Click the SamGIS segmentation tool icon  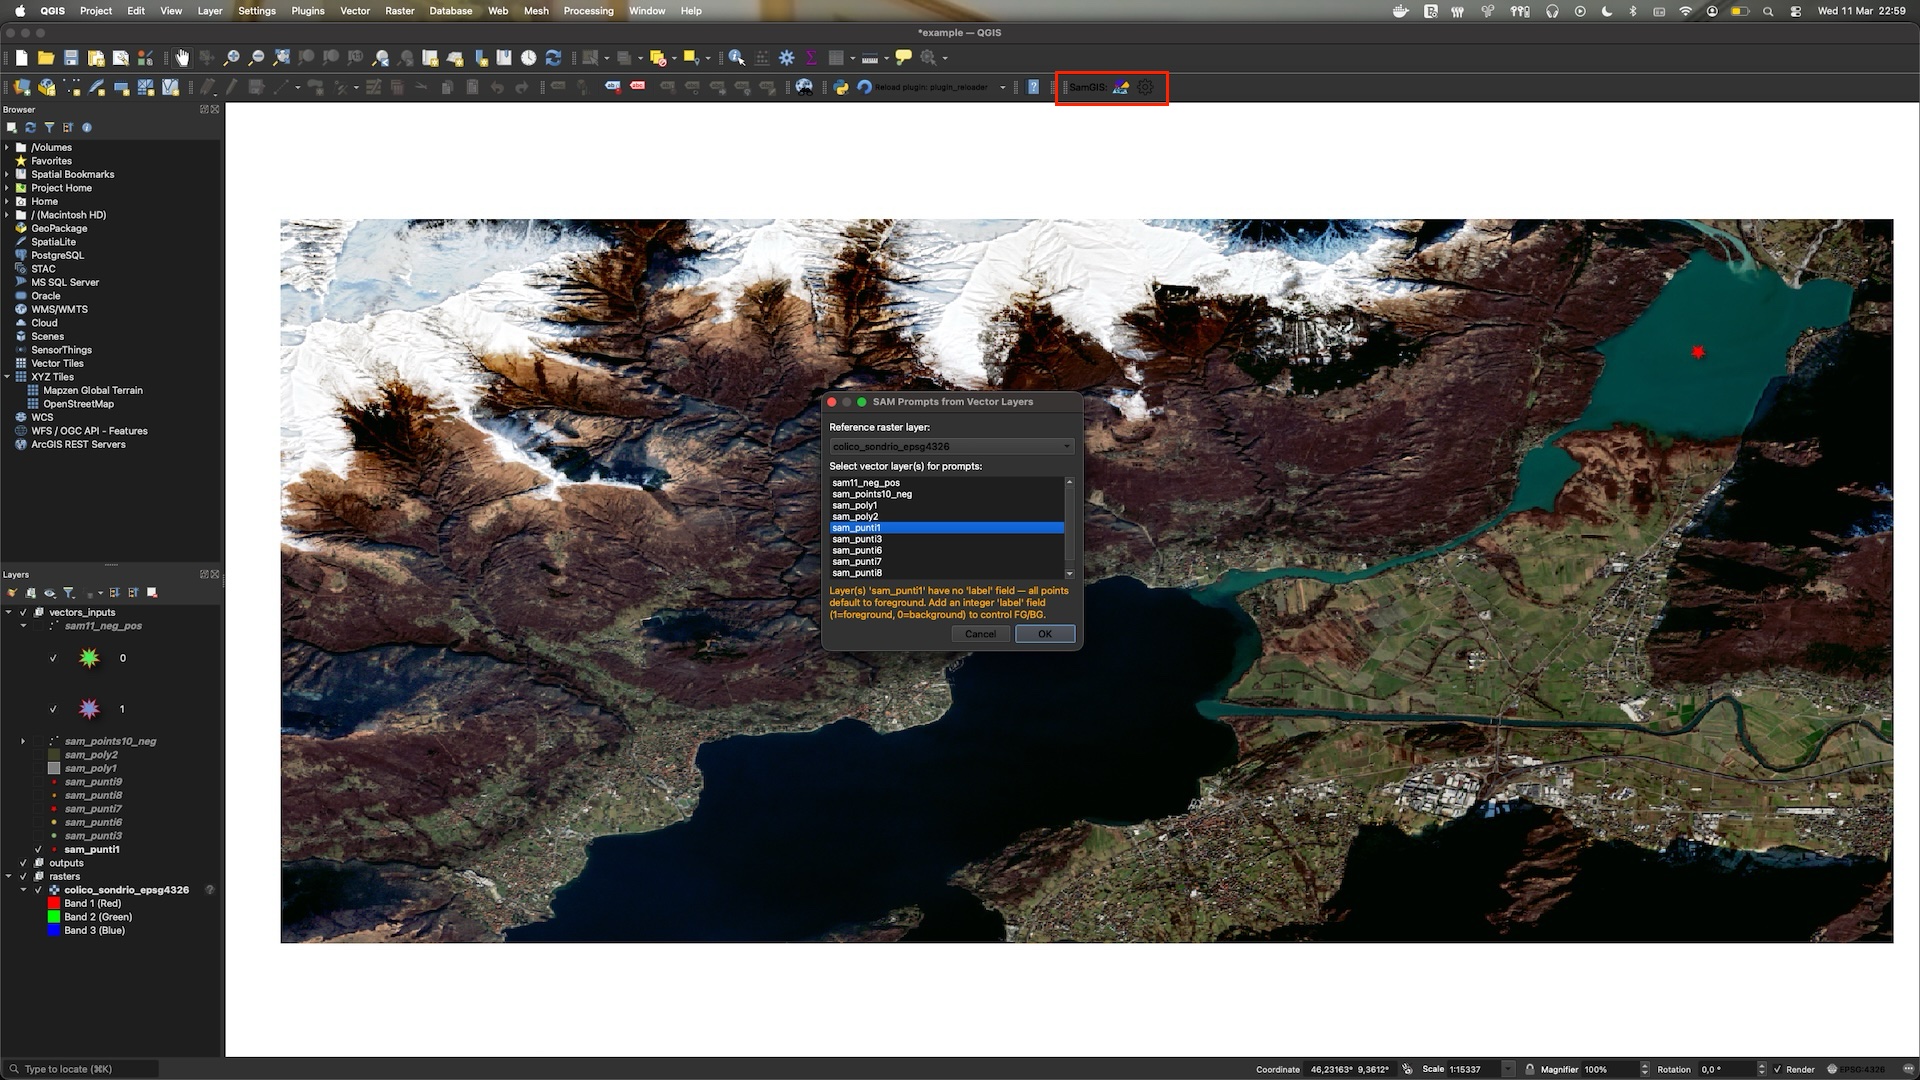point(1121,87)
